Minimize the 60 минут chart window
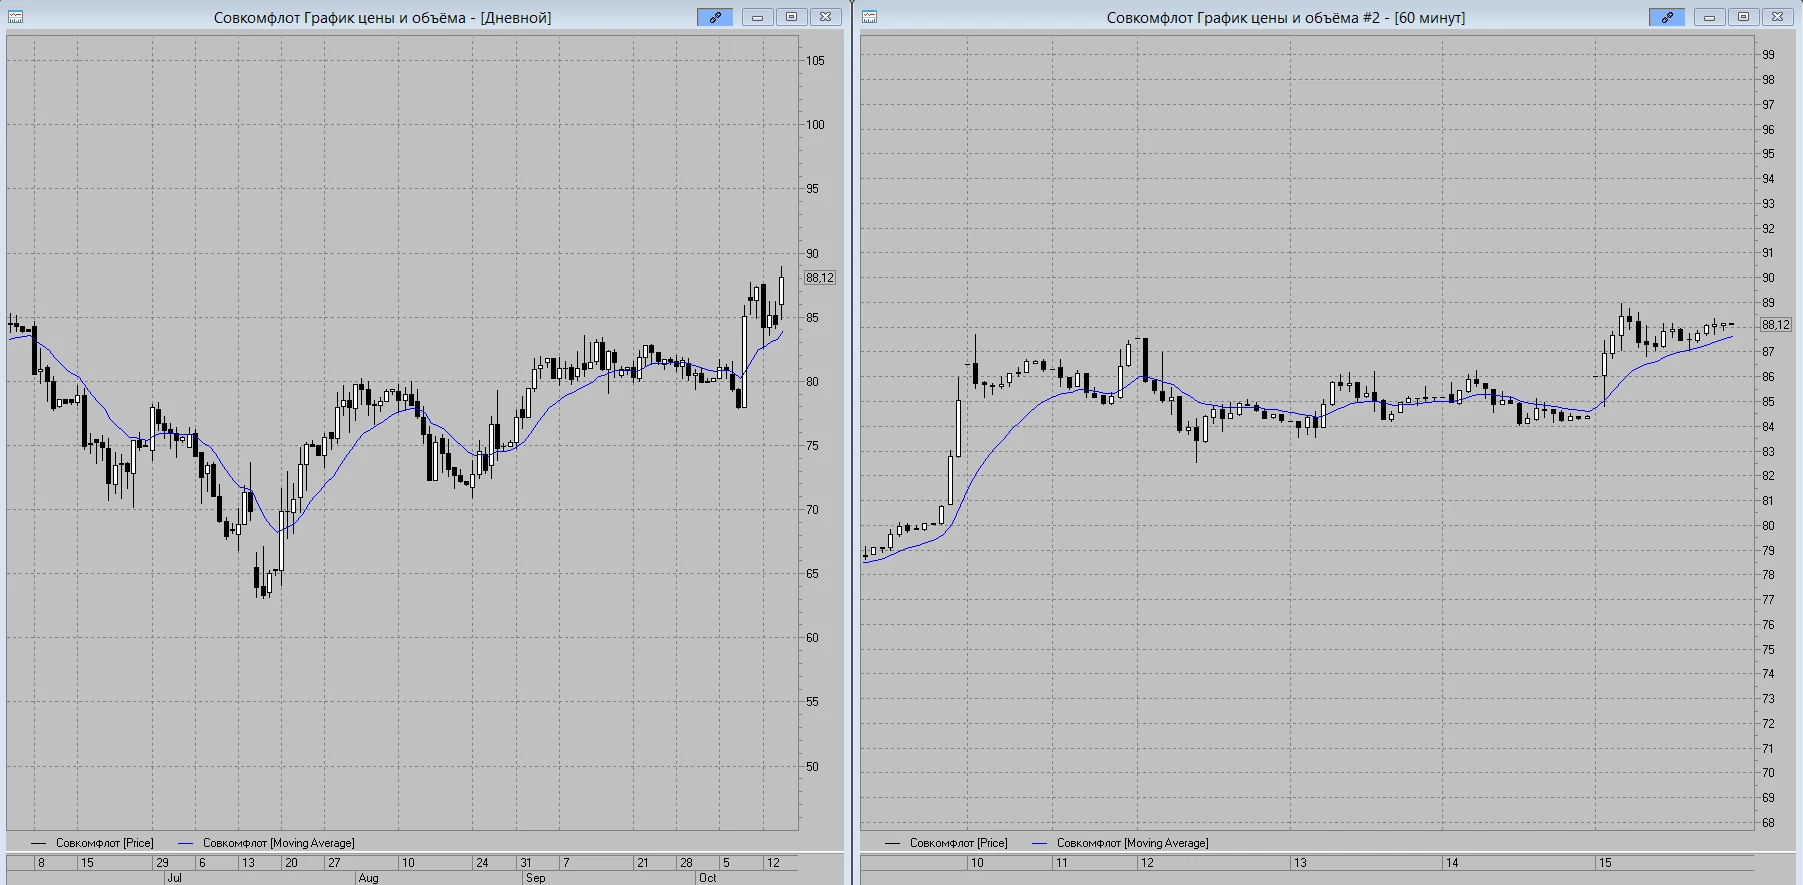 (x=1710, y=17)
